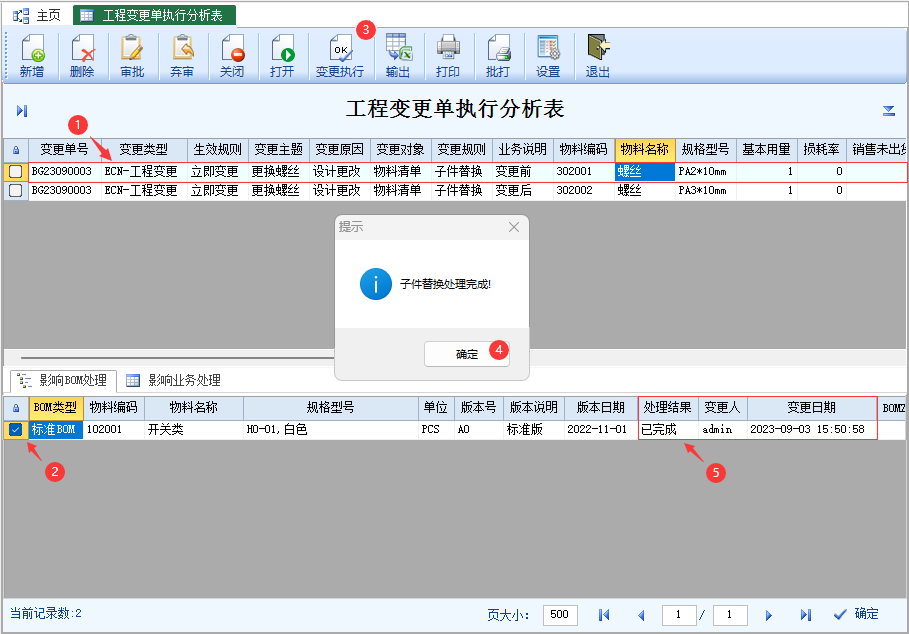Click highlighted 物料名称 column header in upper table
This screenshot has height=634, width=909.
click(x=645, y=150)
